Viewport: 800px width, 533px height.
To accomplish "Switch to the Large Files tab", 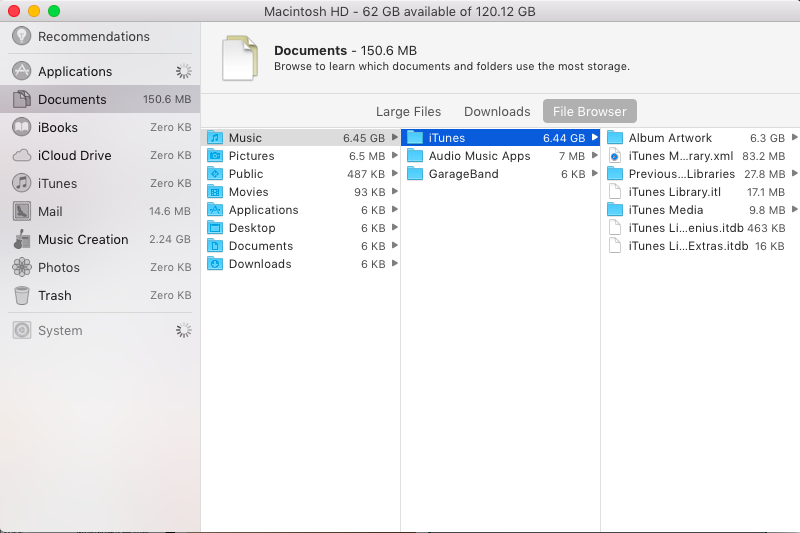I will (x=408, y=111).
